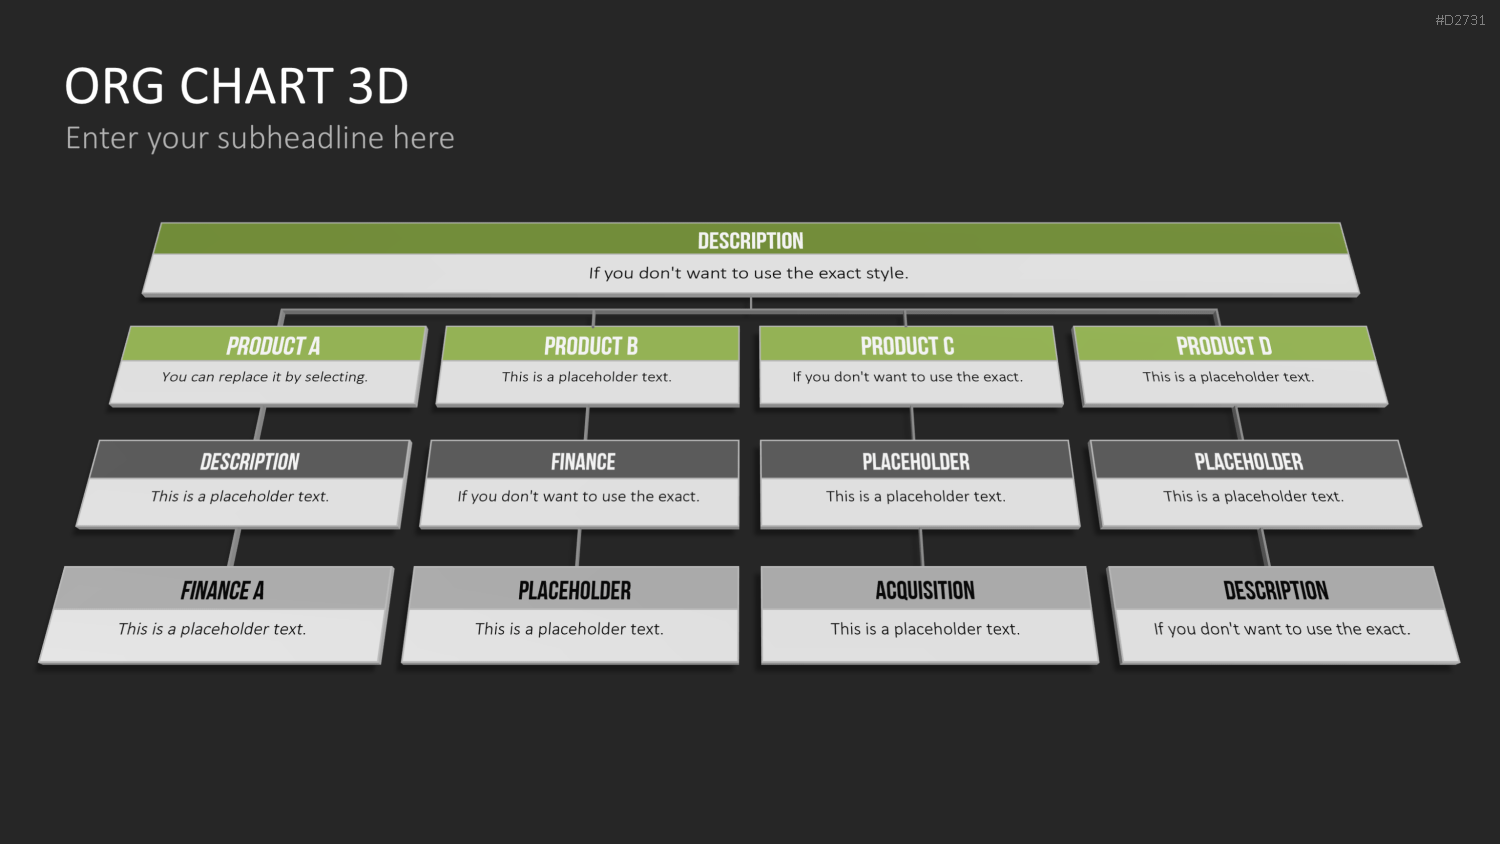Select the PRODUCT B header
This screenshot has height=844, width=1500.
(591, 346)
